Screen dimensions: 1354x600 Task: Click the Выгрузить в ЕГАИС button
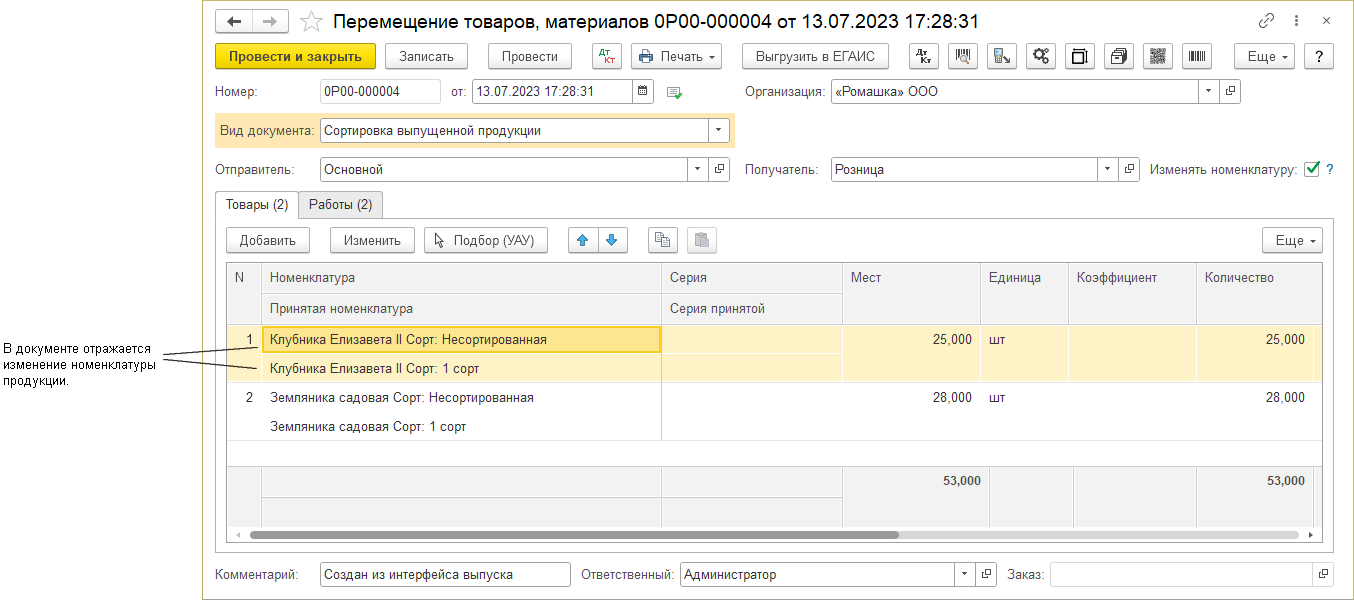pos(815,57)
